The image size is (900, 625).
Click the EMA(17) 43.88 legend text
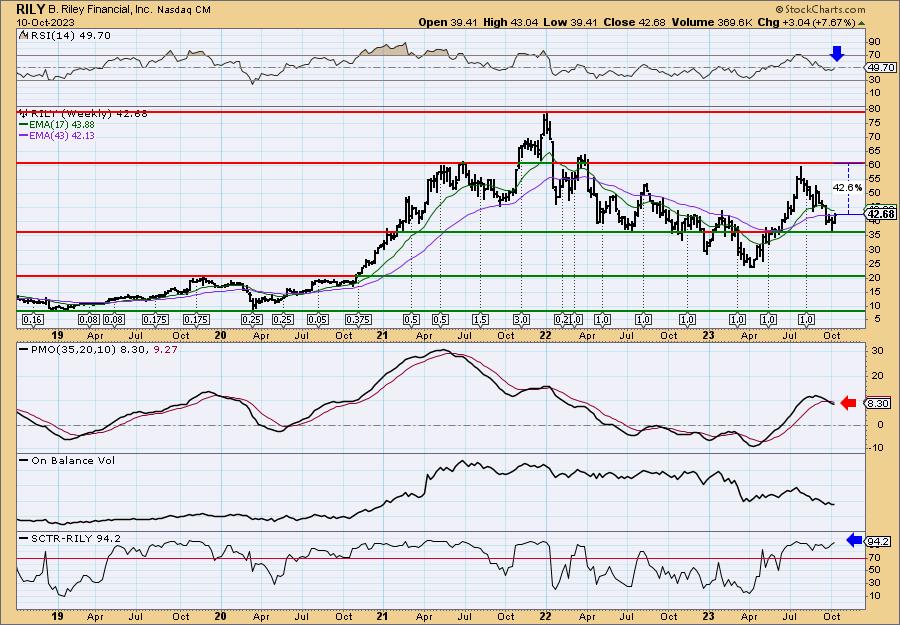[x=61, y=125]
